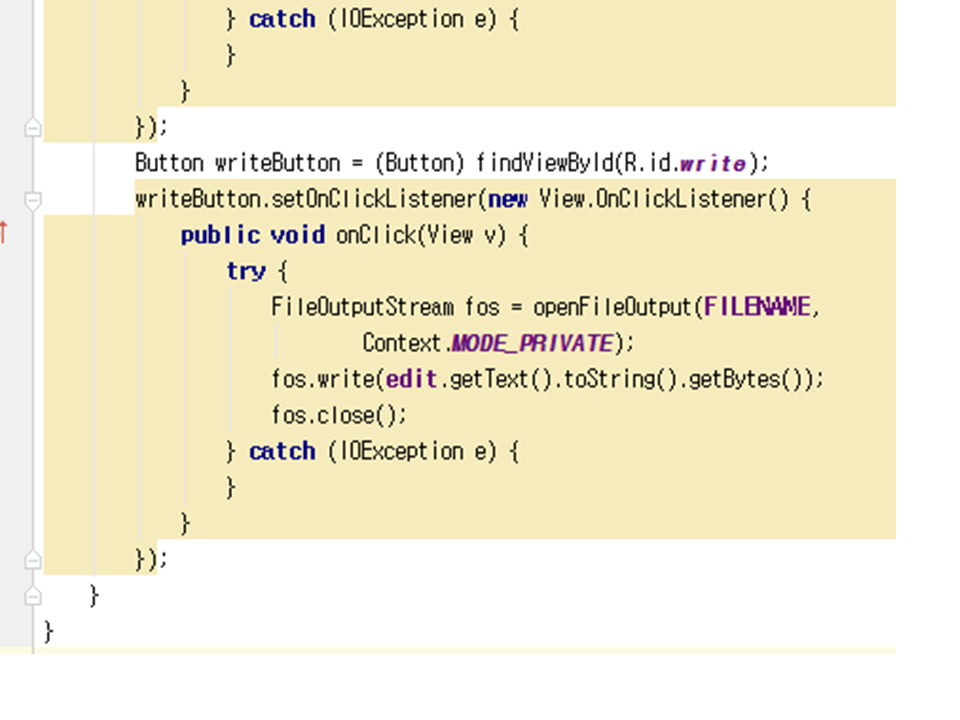Place cursor on FILENAME constant
The height and width of the screenshot is (720, 960).
757,307
